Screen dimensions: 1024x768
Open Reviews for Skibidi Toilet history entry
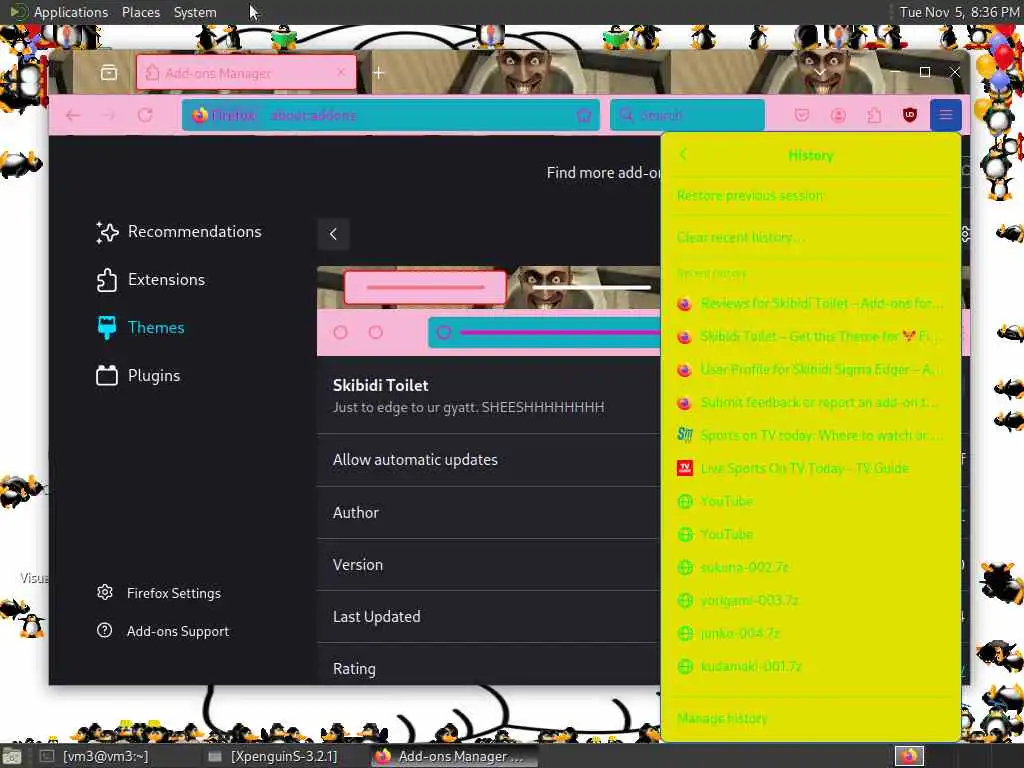pyautogui.click(x=810, y=304)
